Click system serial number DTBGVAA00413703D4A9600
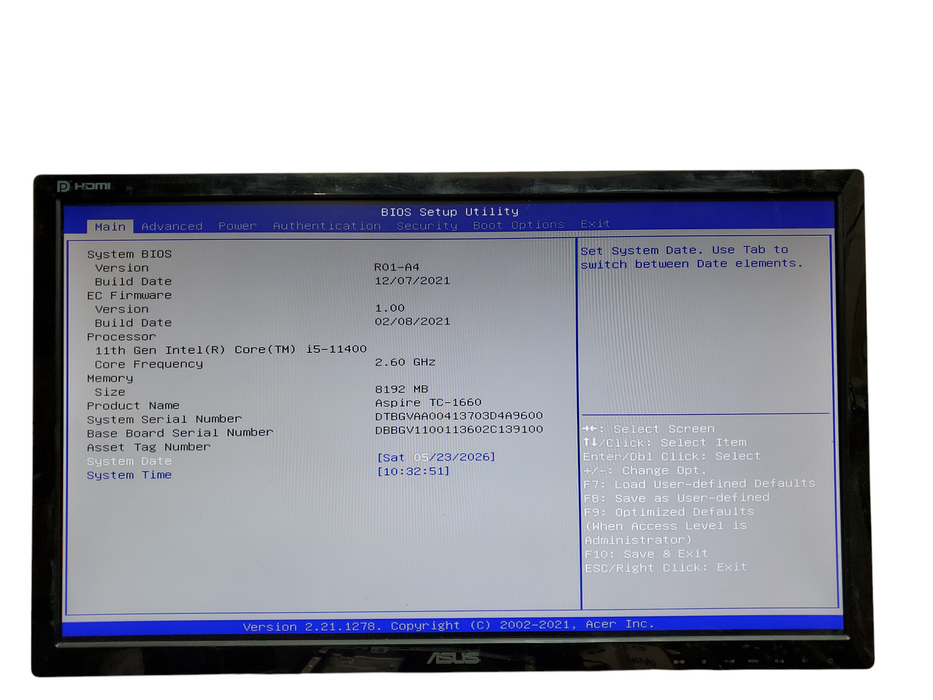 (x=459, y=415)
